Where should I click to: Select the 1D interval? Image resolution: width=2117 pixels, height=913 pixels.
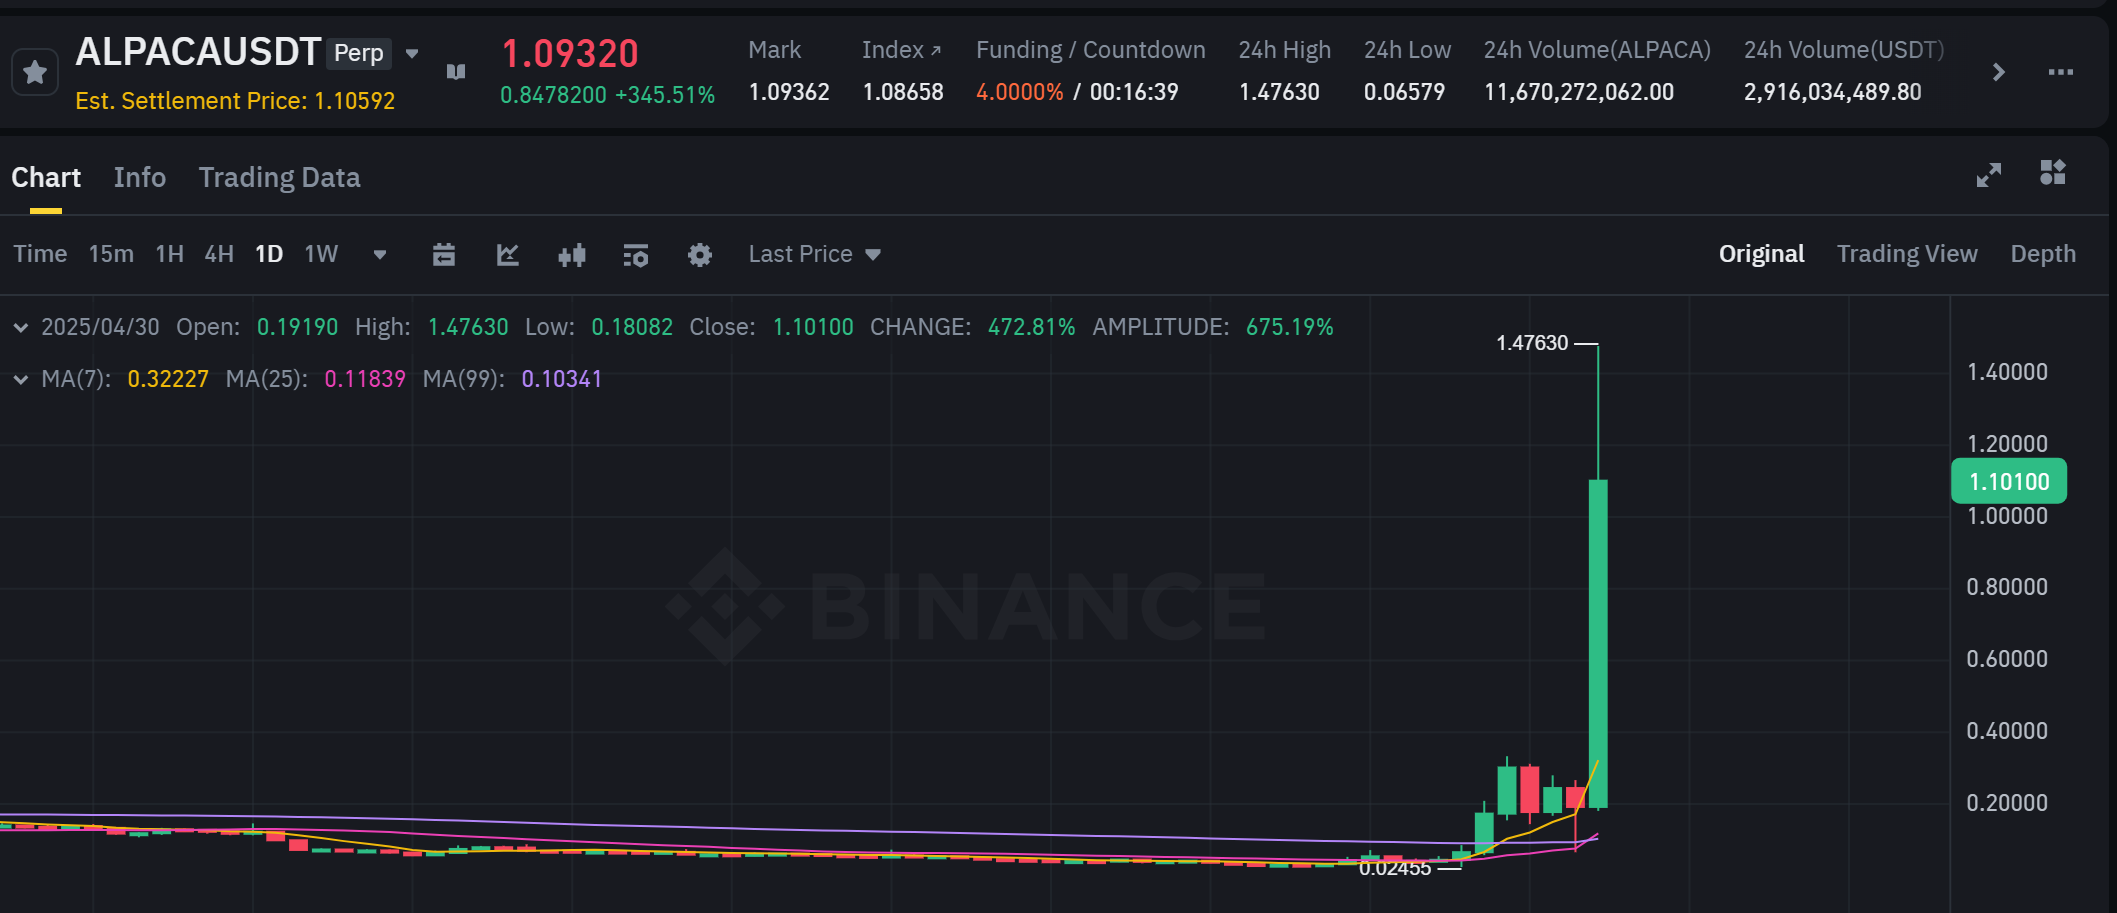pyautogui.click(x=269, y=254)
